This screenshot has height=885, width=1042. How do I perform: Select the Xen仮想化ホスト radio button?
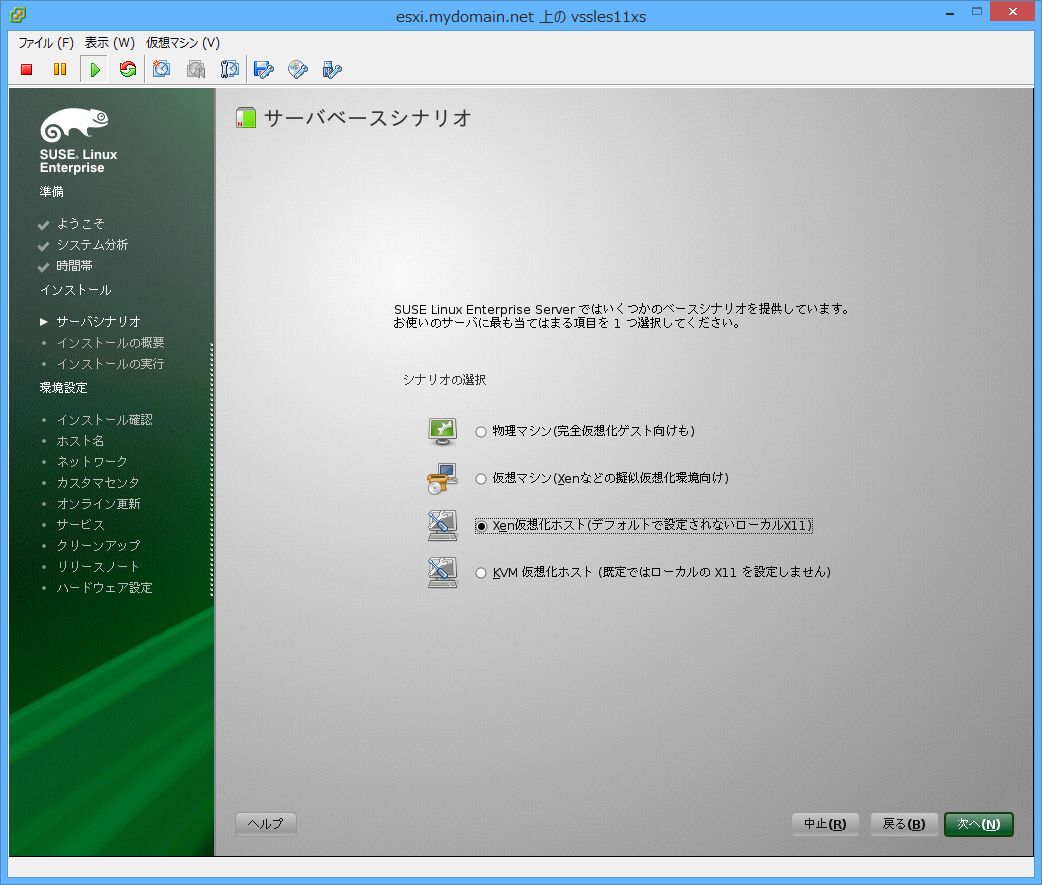[481, 526]
